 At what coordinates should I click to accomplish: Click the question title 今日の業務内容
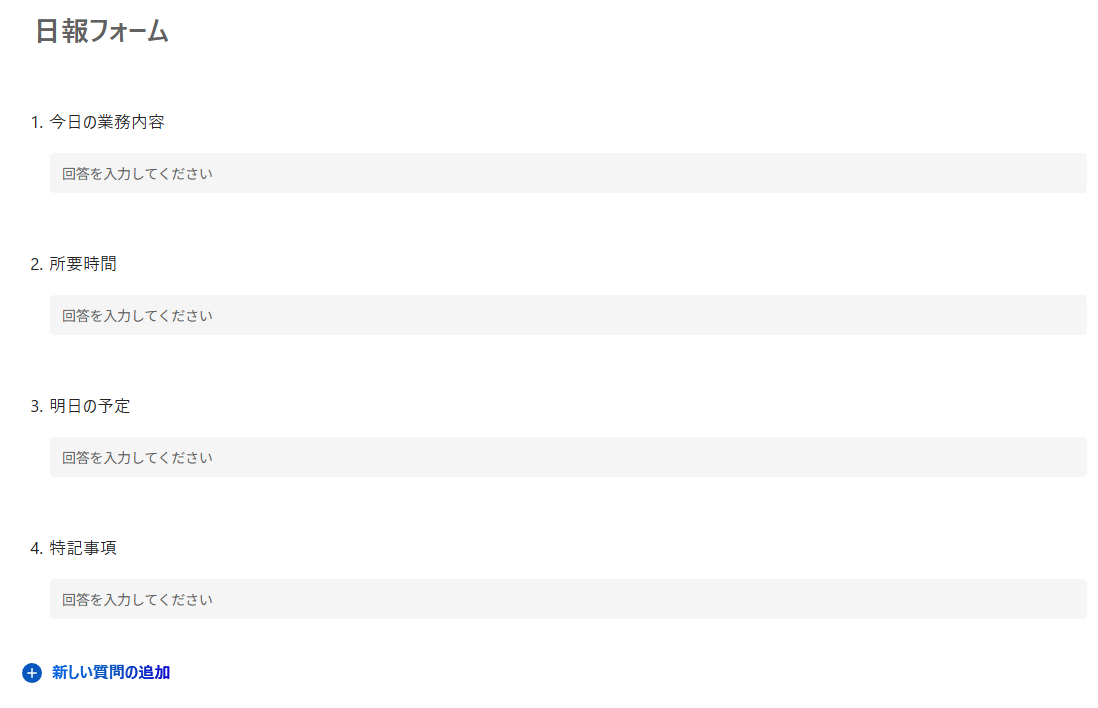[107, 122]
